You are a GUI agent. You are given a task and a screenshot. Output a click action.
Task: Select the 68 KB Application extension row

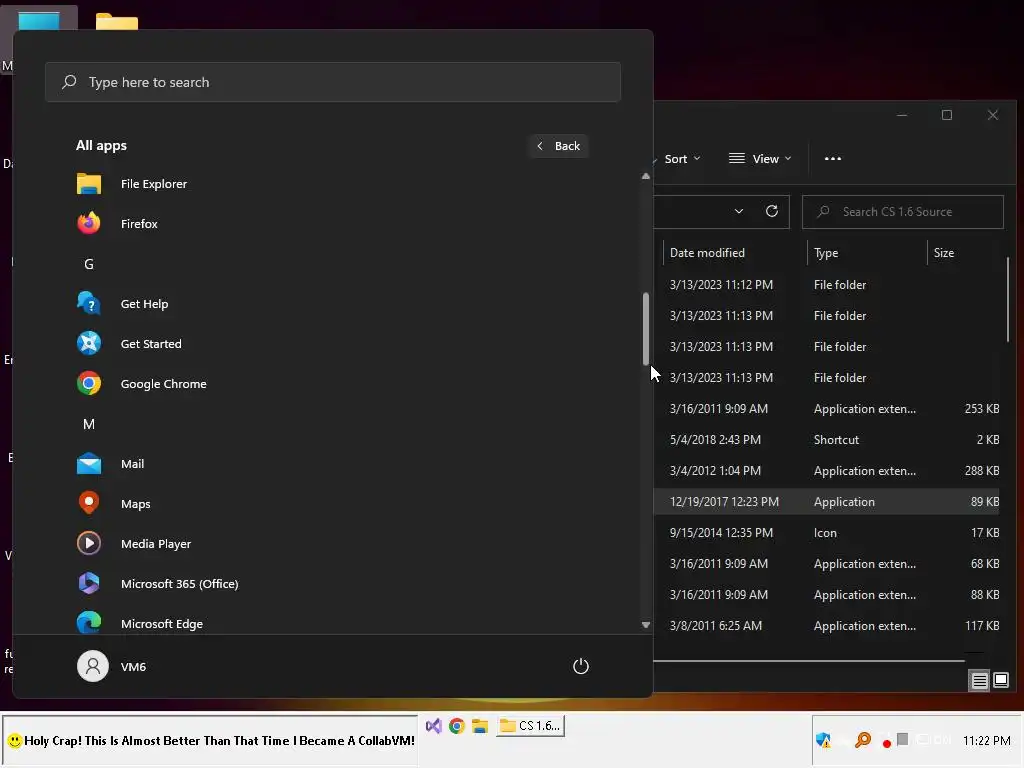pos(827,564)
